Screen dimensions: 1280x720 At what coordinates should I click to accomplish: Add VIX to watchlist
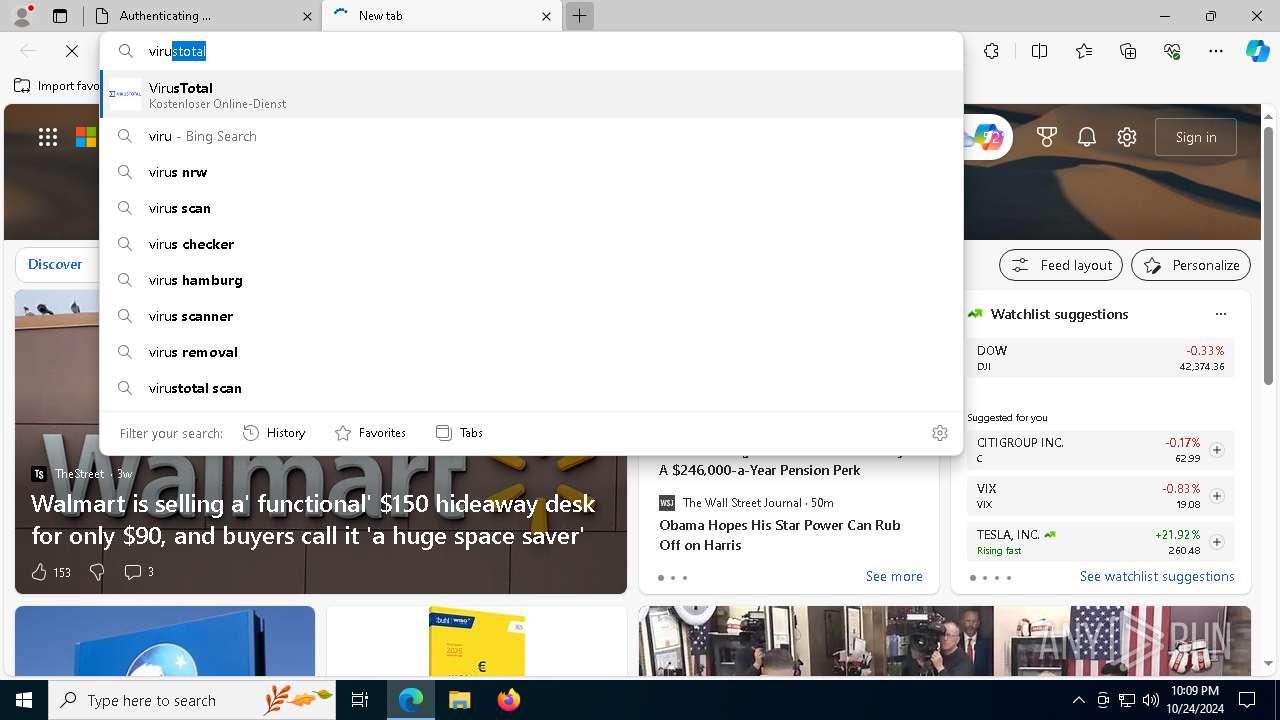pos(1217,496)
